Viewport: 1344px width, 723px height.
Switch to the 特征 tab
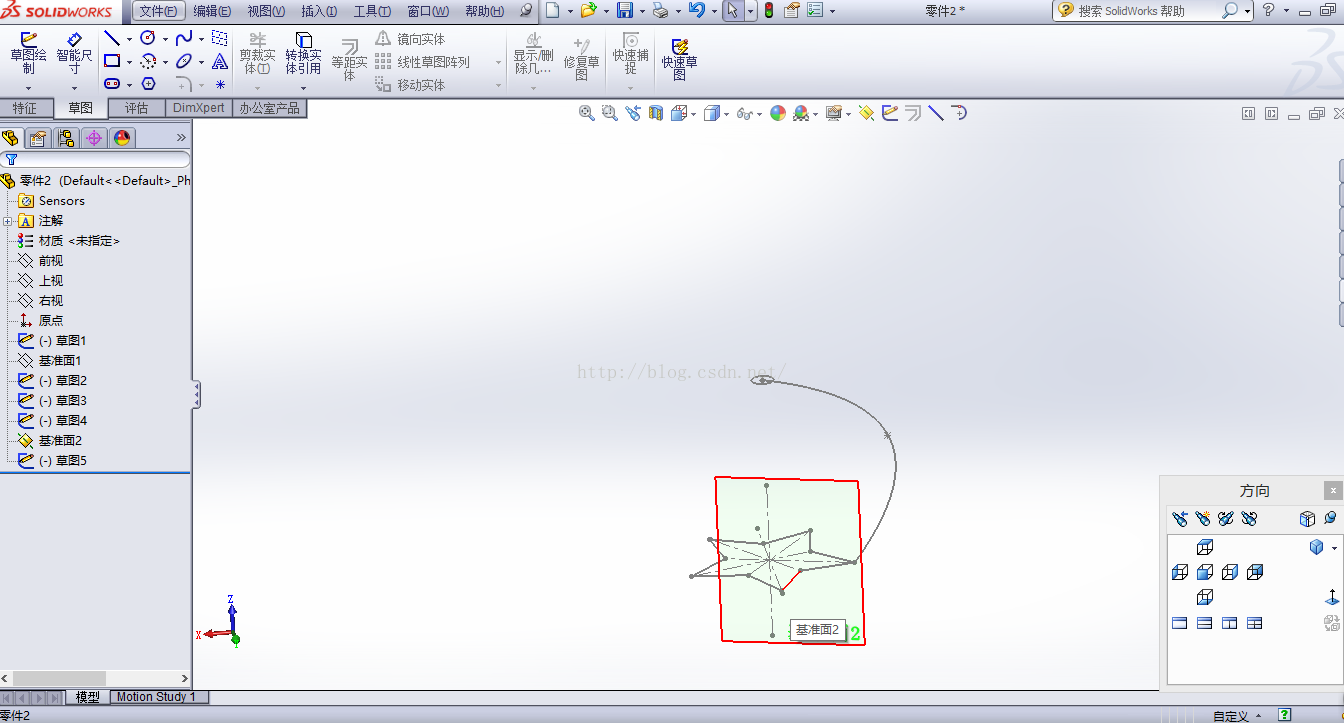coord(25,108)
